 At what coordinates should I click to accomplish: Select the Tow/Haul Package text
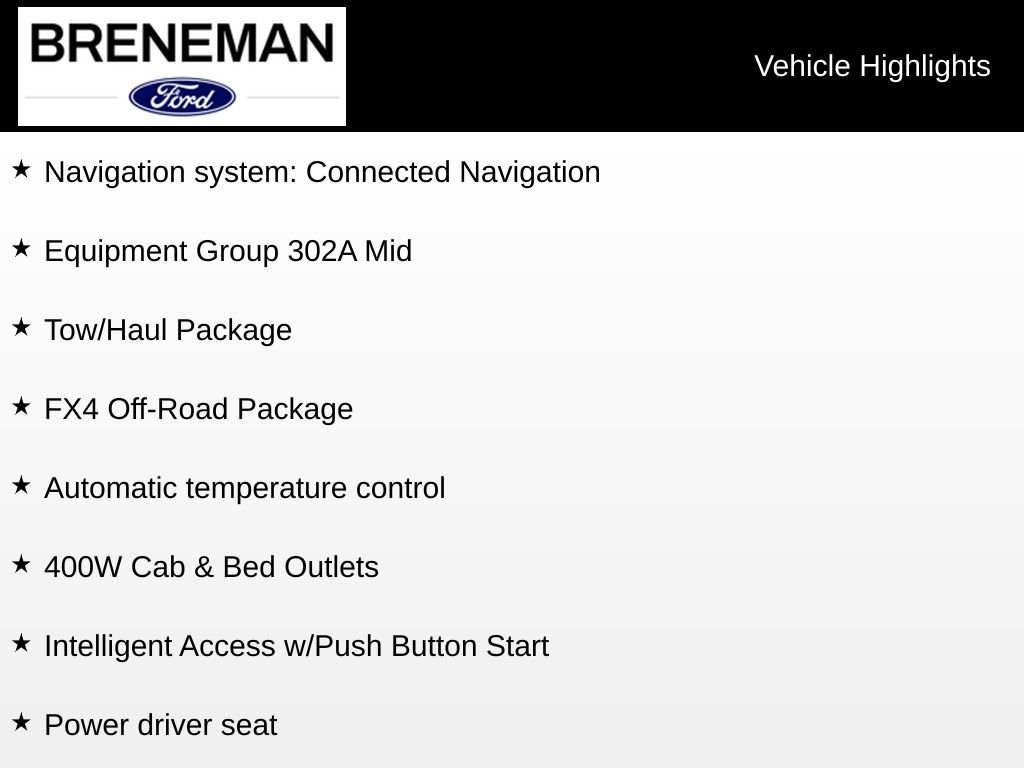[168, 330]
